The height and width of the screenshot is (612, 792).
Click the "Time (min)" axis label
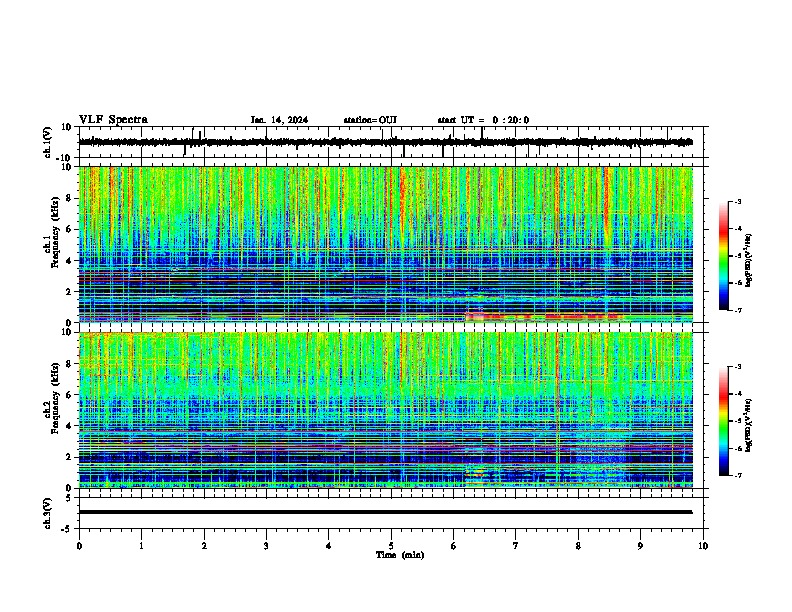pos(400,555)
